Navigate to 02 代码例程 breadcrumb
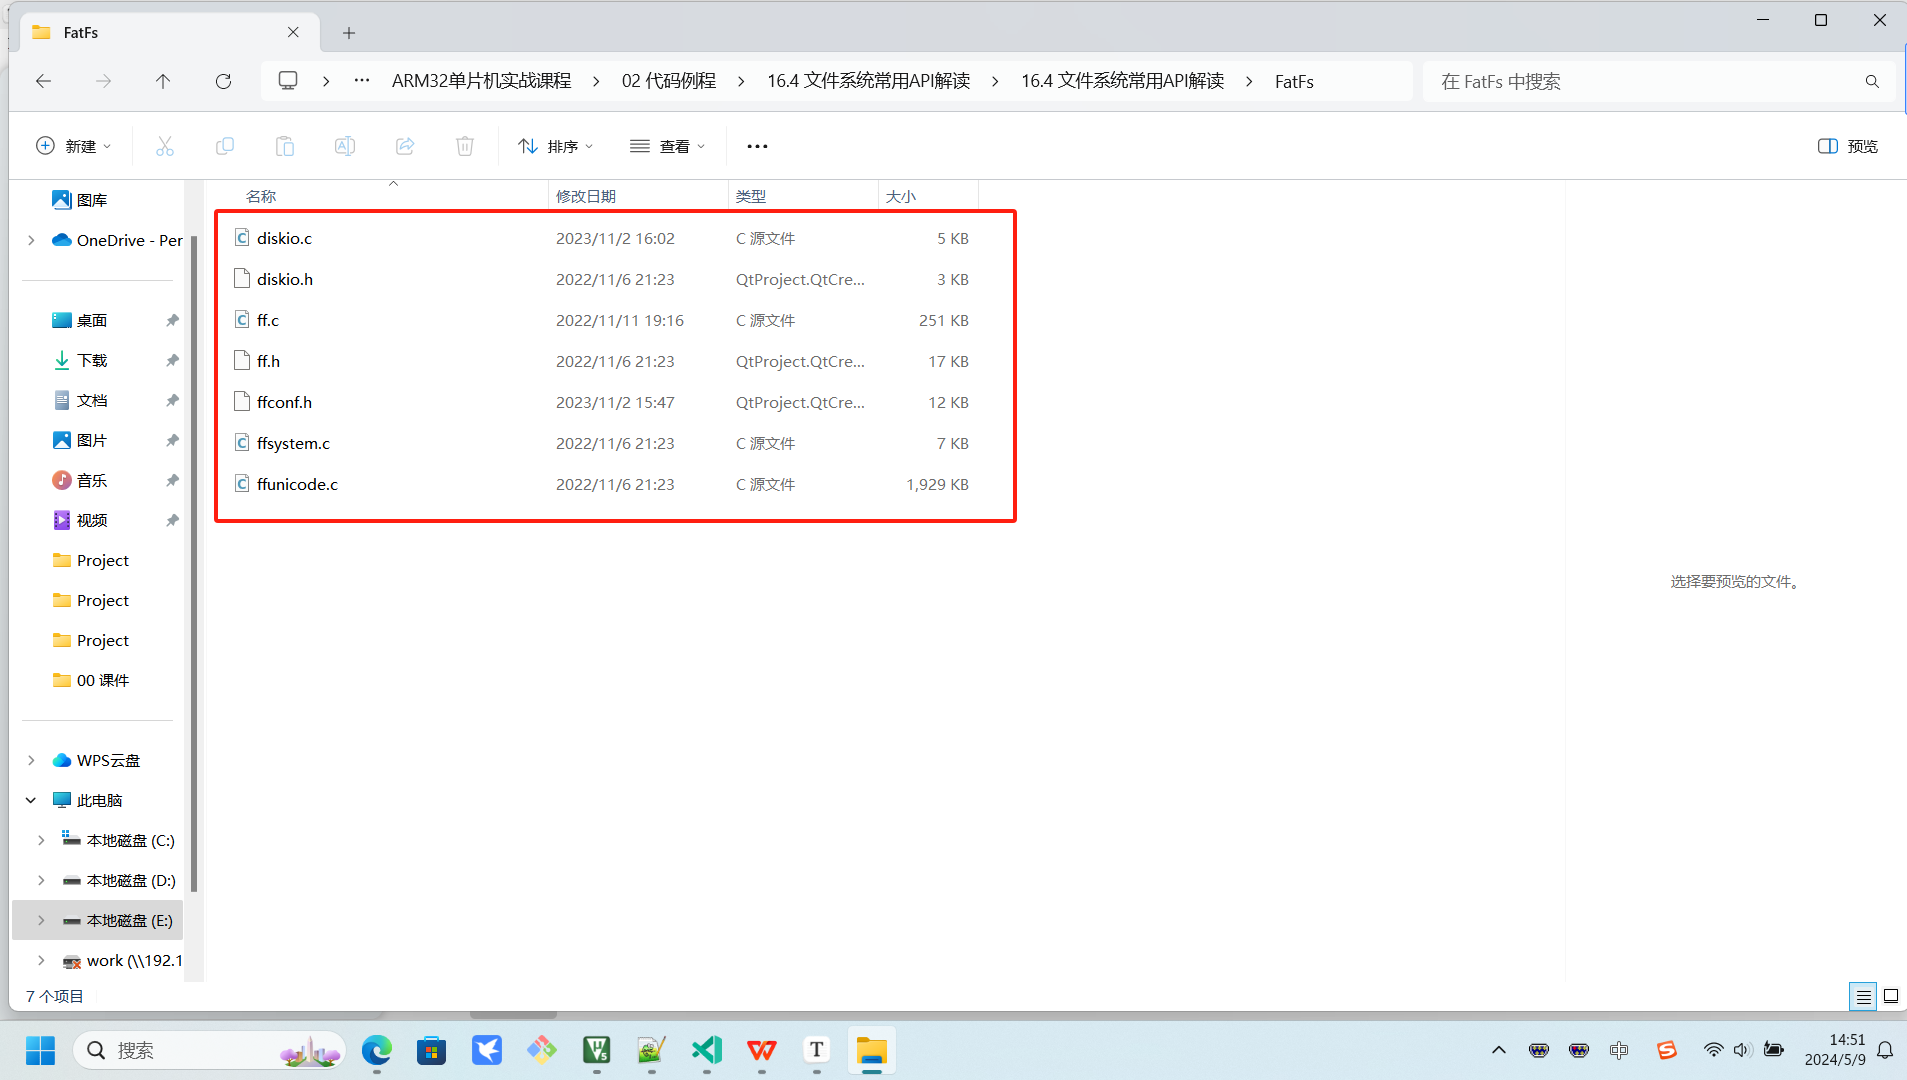Screen dimensions: 1907x1080 click(669, 81)
